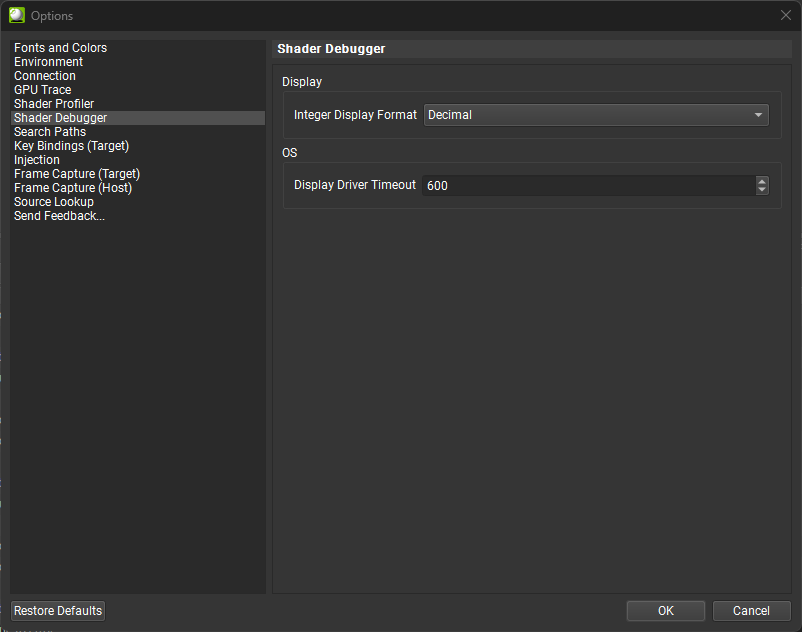Viewport: 802px width, 632px height.
Task: Select the Shader Debugger category
Action: pyautogui.click(x=60, y=117)
